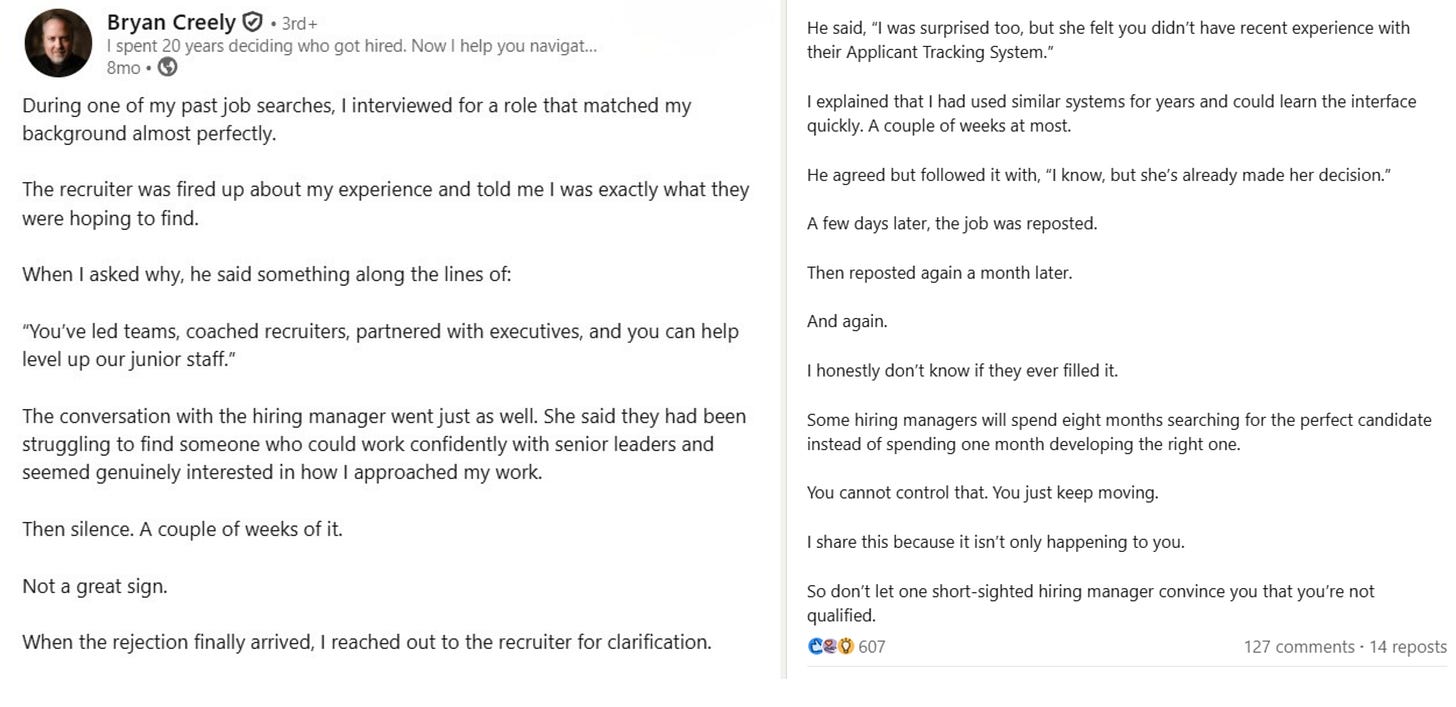Click the line "A few days later, the job was reposted."

click(x=952, y=224)
